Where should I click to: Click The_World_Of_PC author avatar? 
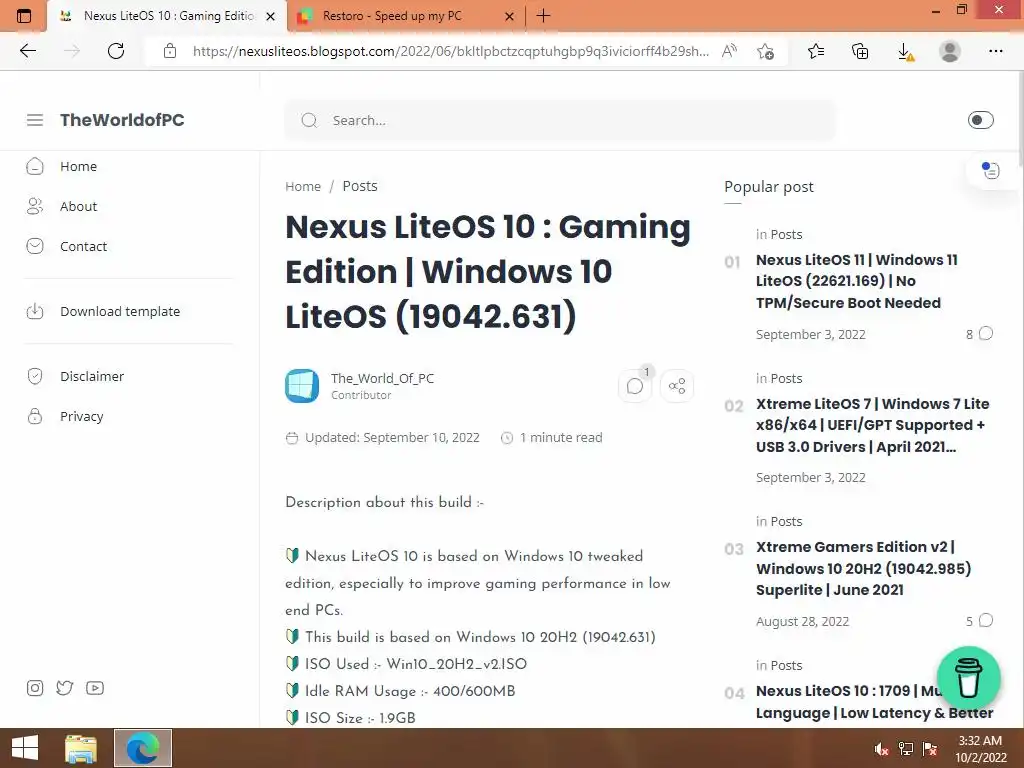302,386
